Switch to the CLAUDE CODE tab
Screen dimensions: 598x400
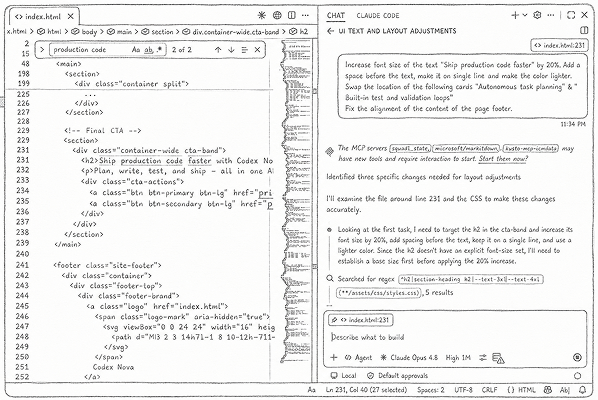(x=378, y=15)
